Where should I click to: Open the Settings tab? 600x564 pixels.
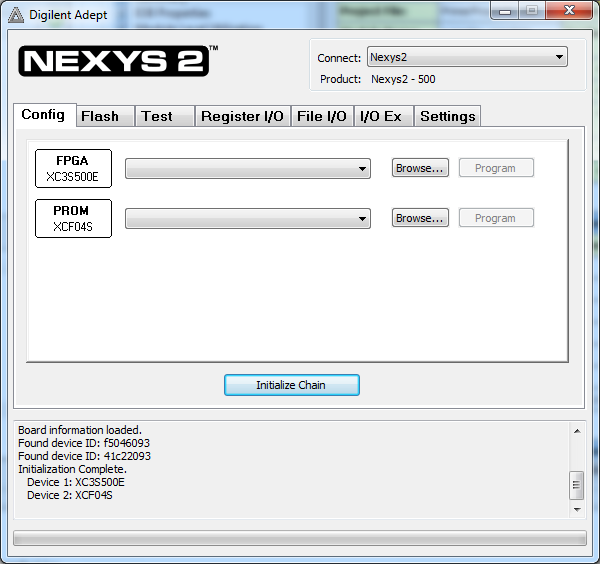point(447,116)
